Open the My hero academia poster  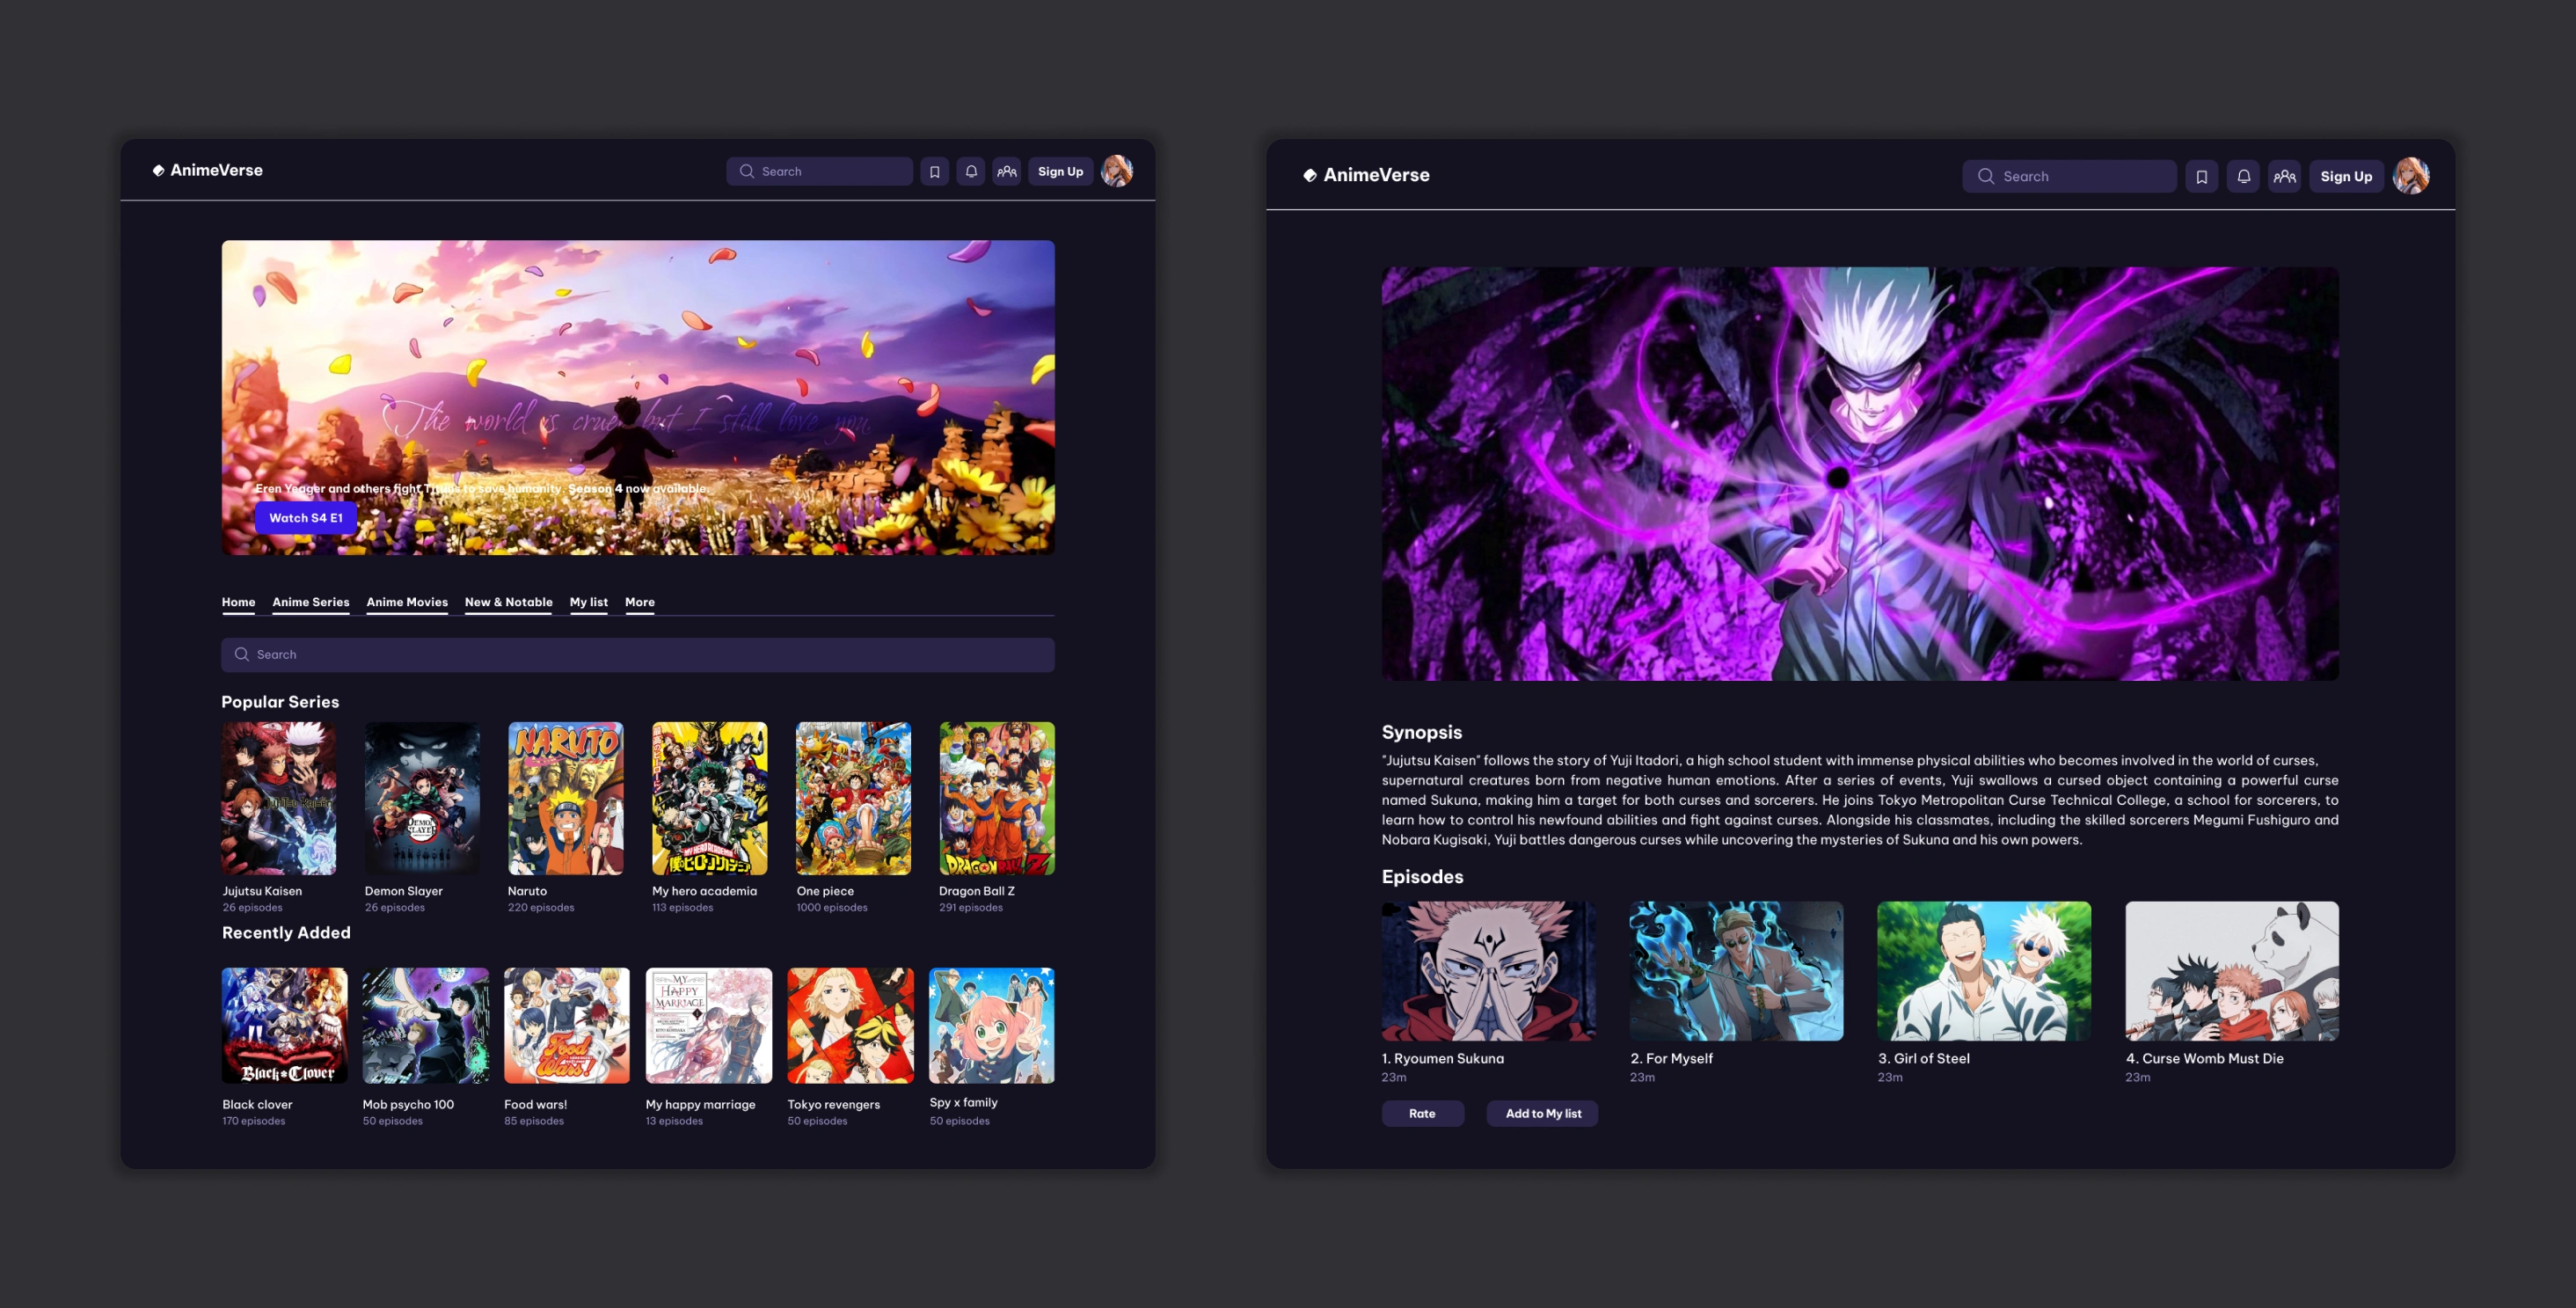coord(710,798)
